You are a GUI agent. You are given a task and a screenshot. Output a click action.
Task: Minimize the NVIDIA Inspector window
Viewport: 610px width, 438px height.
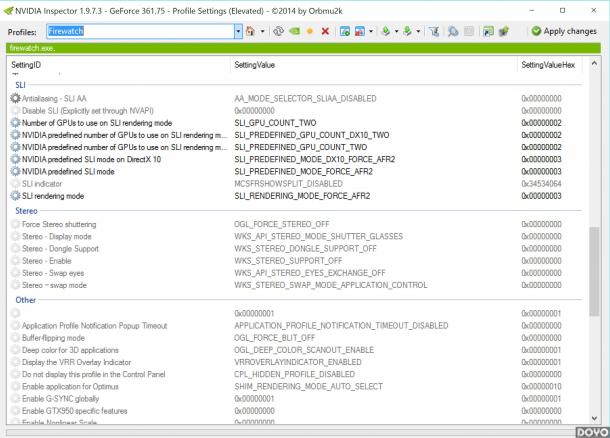click(x=532, y=11)
